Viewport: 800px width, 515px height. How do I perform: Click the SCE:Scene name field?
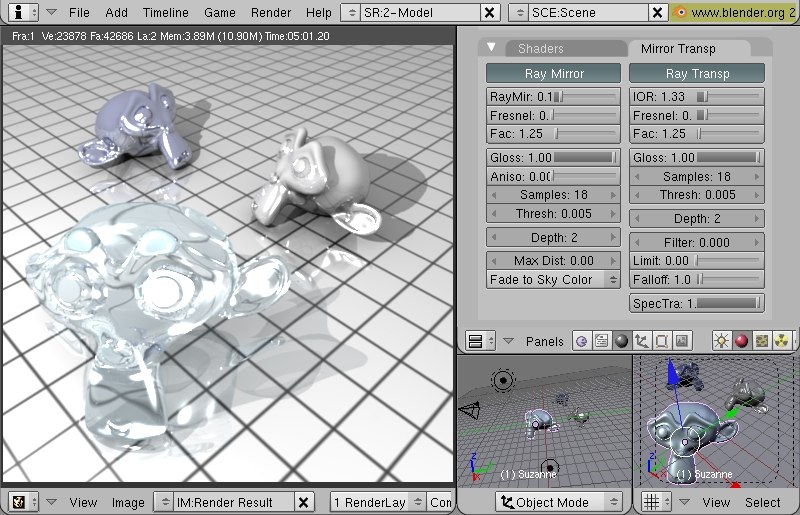(588, 12)
